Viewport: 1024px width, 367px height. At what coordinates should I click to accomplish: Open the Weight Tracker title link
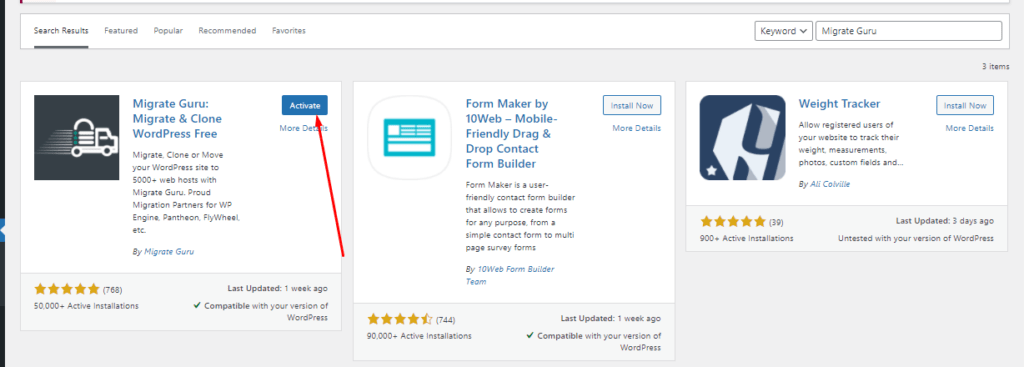pyautogui.click(x=839, y=104)
